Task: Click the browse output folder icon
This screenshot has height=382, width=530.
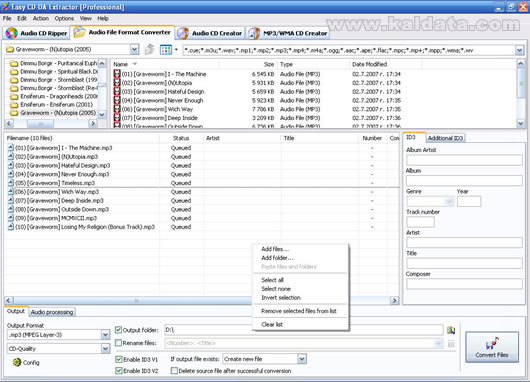Action: (451, 330)
